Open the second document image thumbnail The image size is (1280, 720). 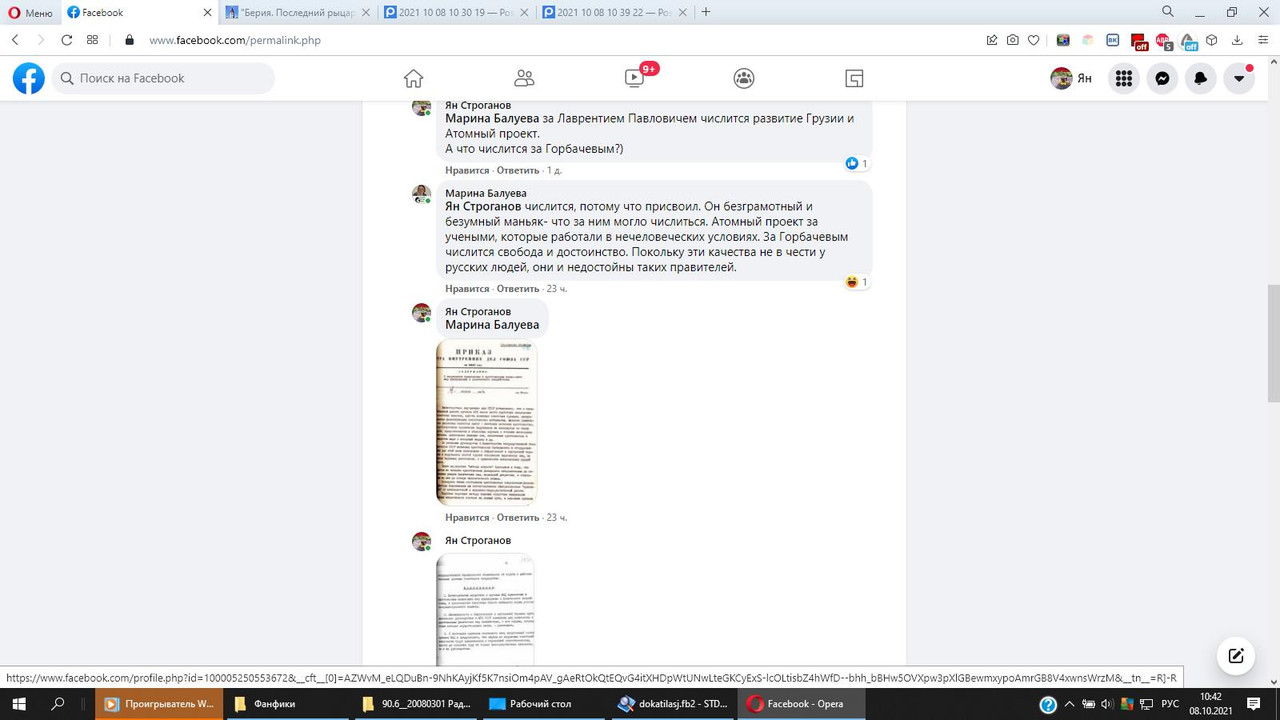(486, 611)
